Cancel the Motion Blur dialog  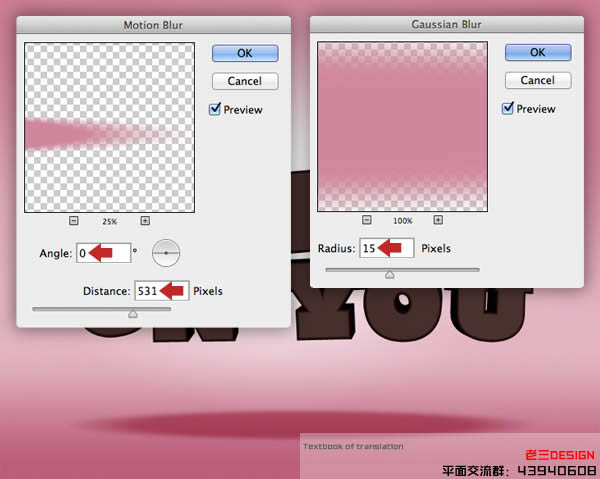tap(245, 81)
